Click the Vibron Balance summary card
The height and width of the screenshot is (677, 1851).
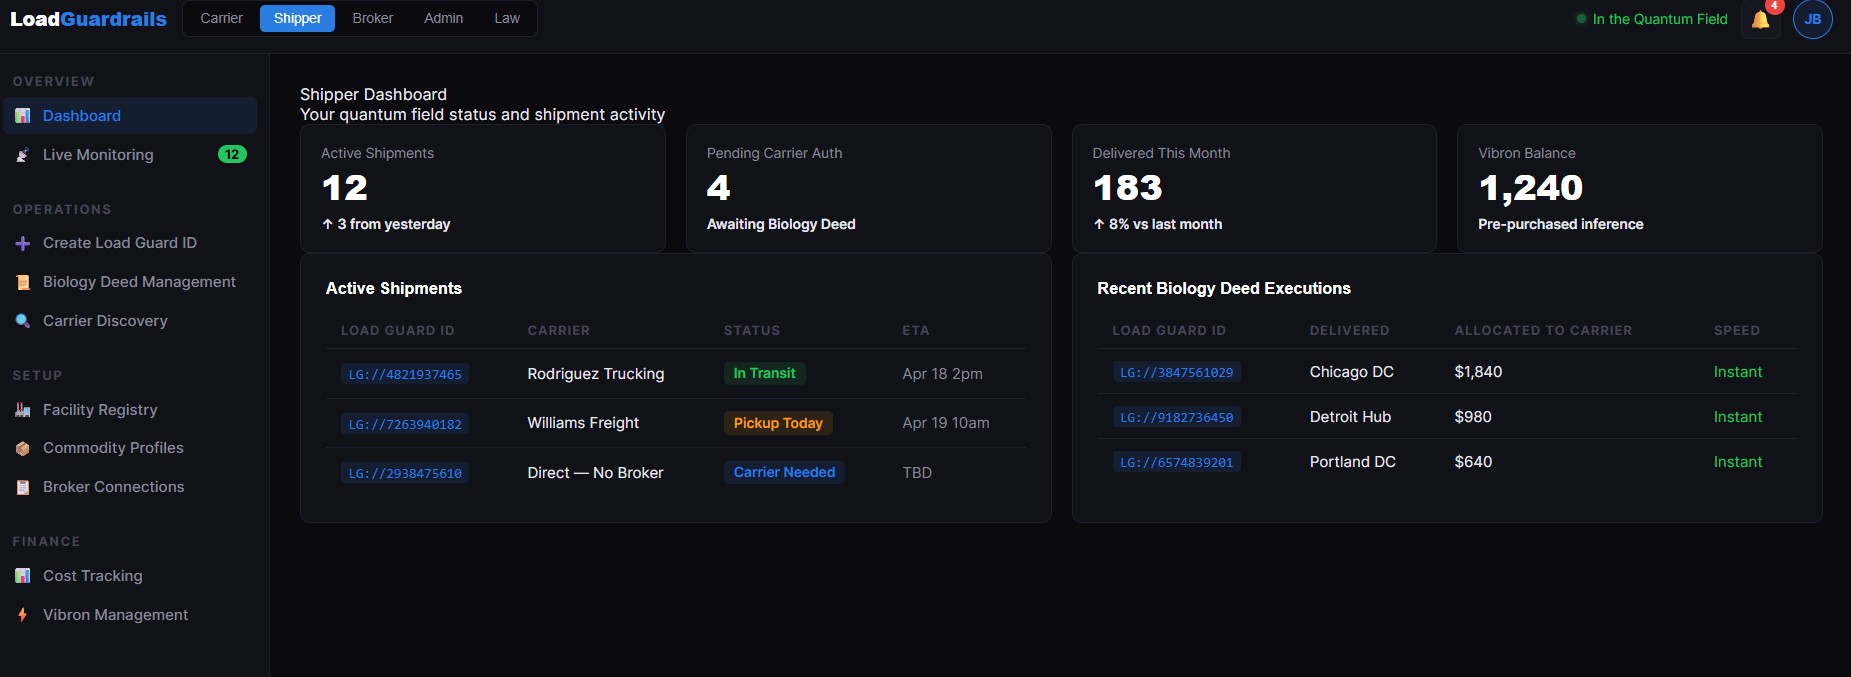coord(1639,188)
